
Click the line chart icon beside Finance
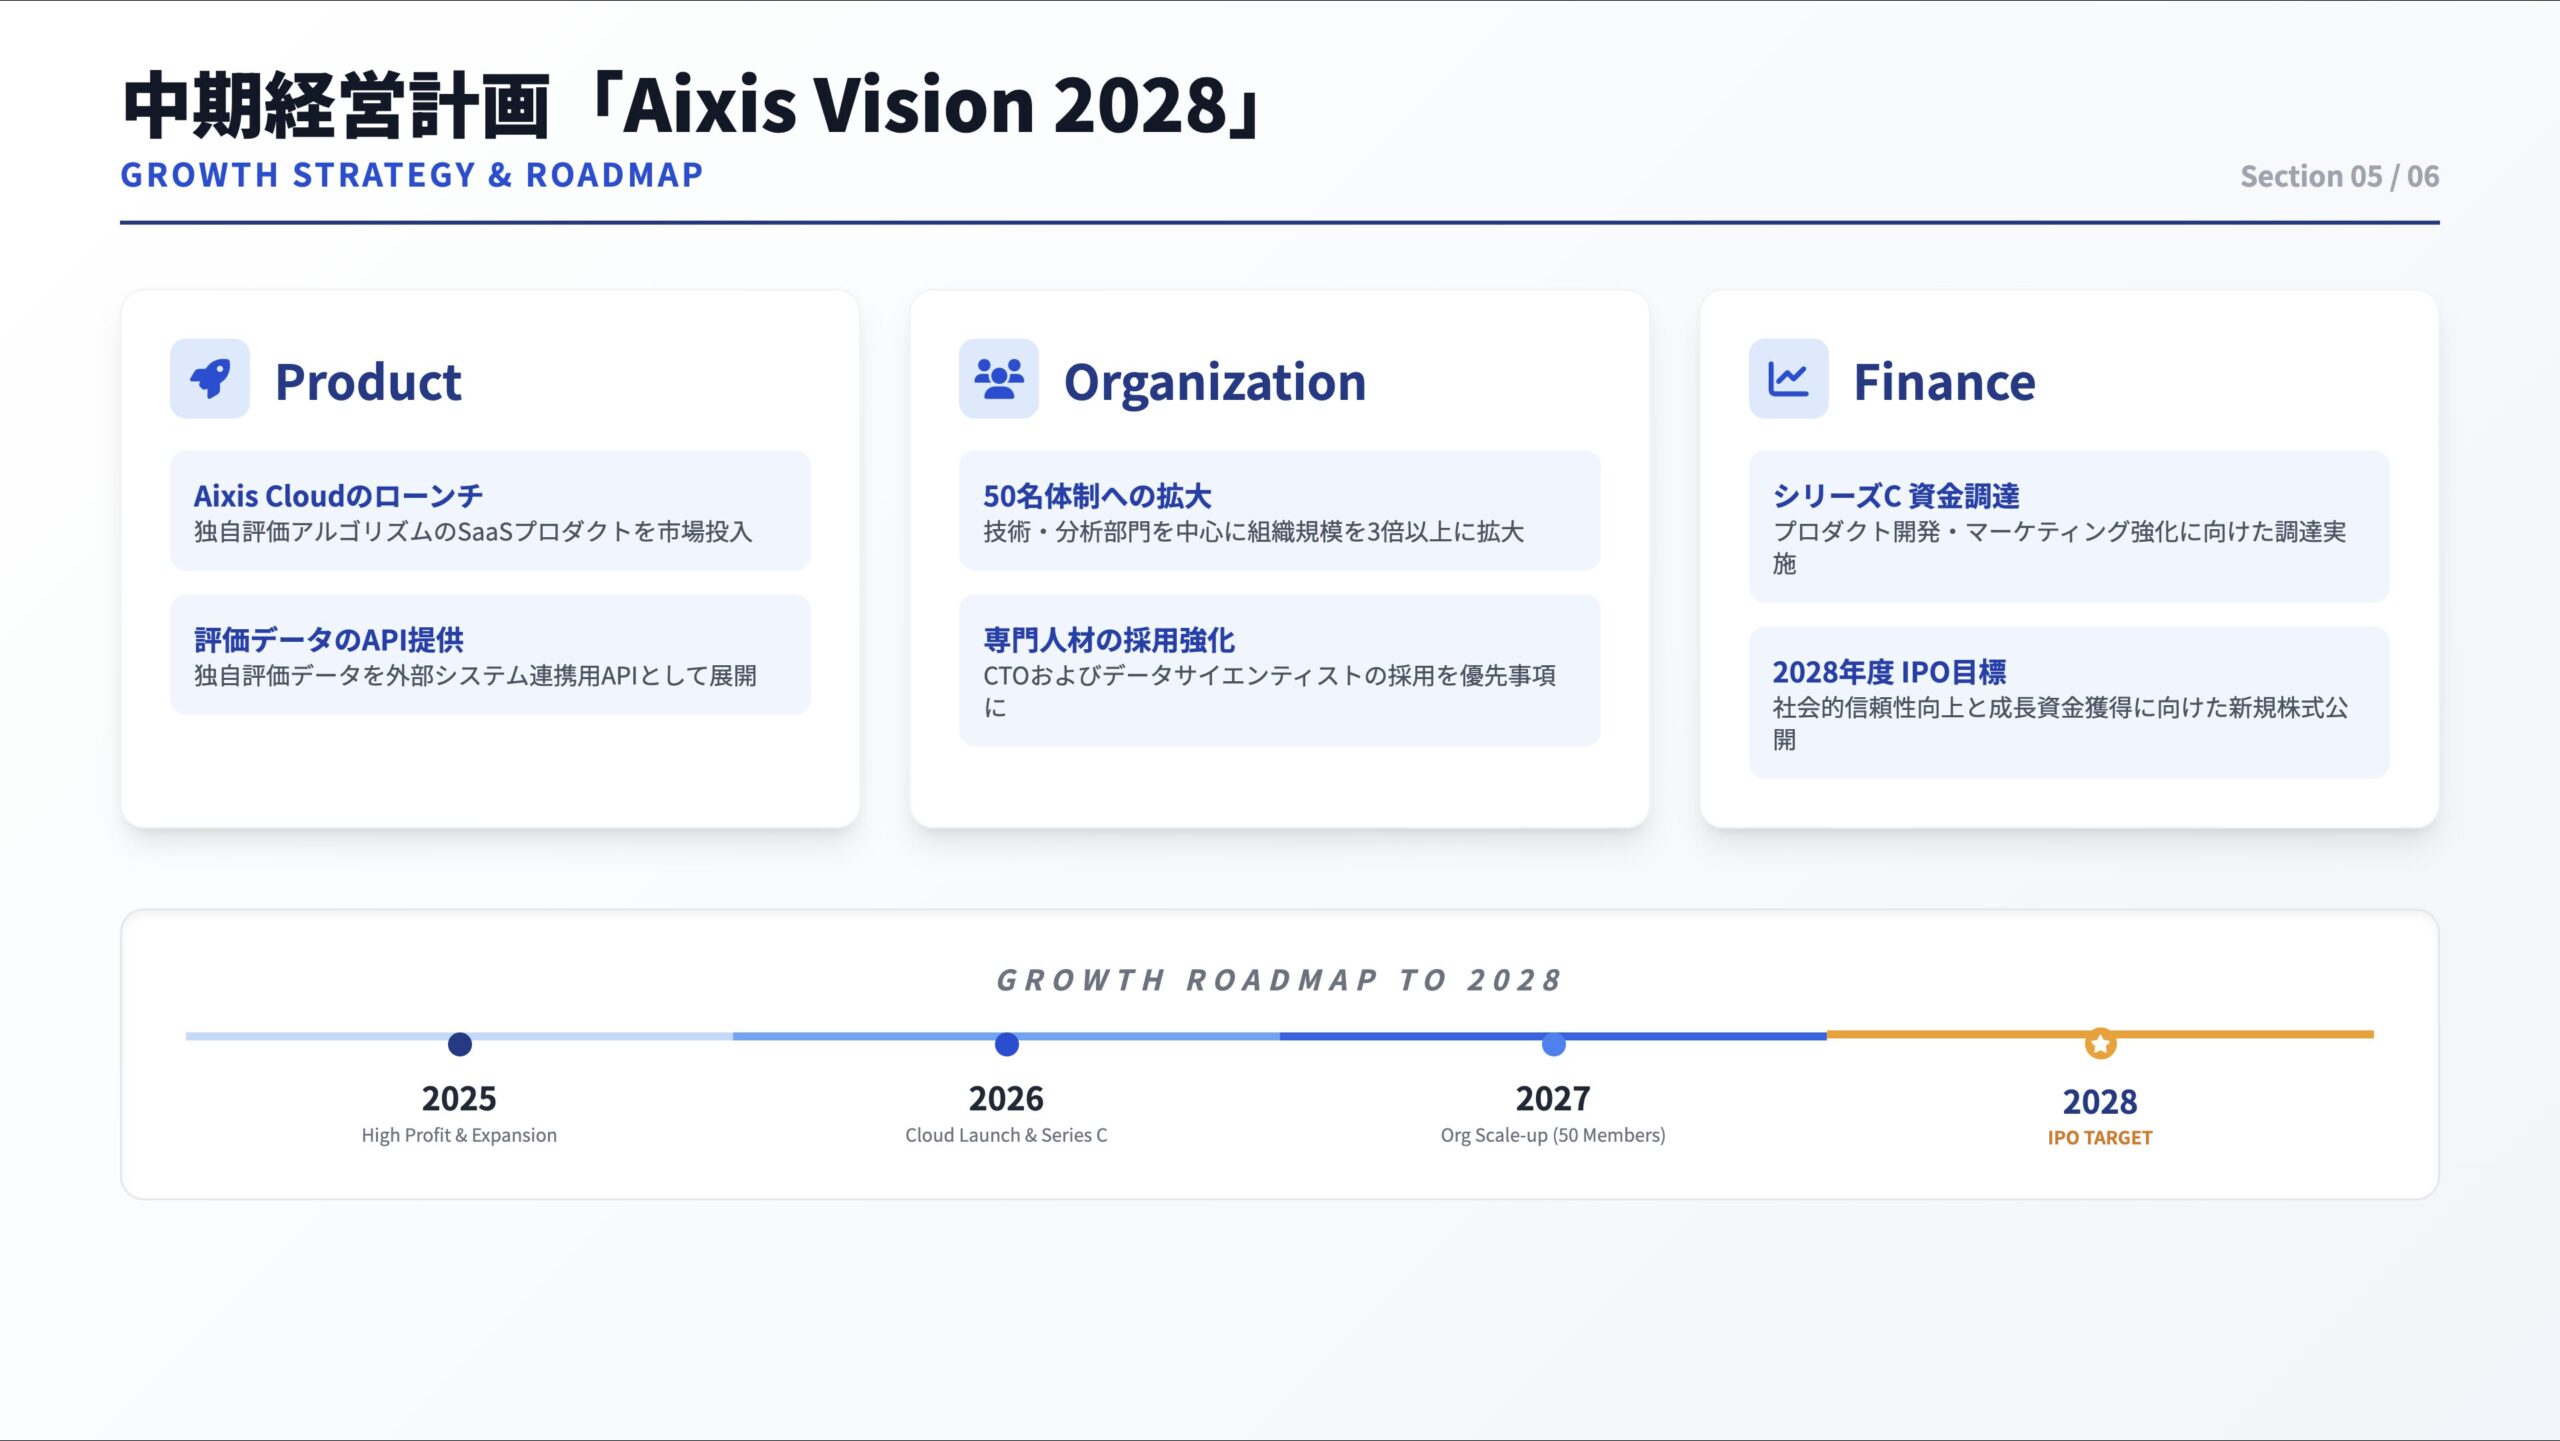pyautogui.click(x=1788, y=379)
